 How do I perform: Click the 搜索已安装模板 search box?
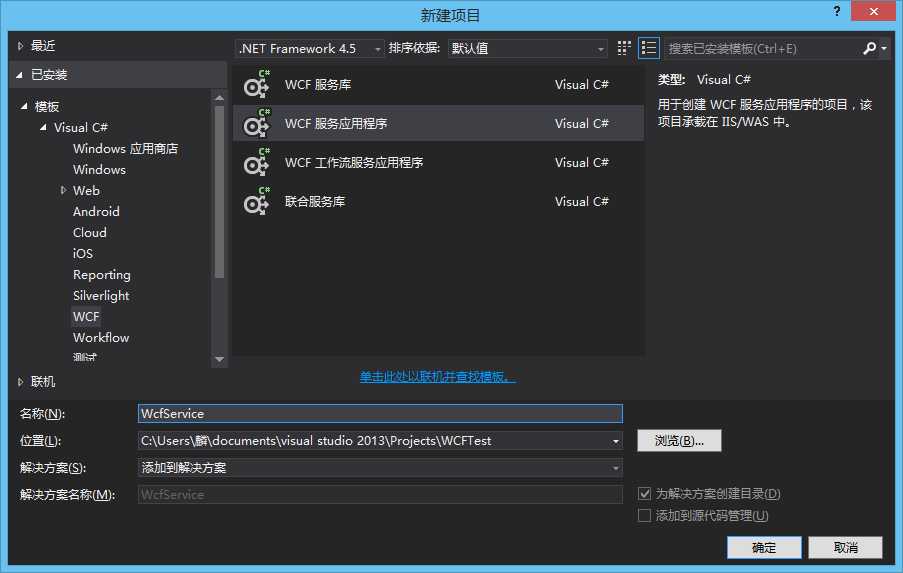[x=762, y=48]
